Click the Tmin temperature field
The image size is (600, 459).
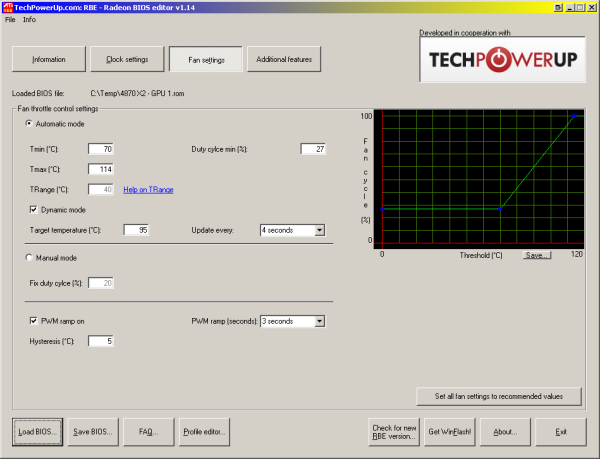pyautogui.click(x=101, y=149)
